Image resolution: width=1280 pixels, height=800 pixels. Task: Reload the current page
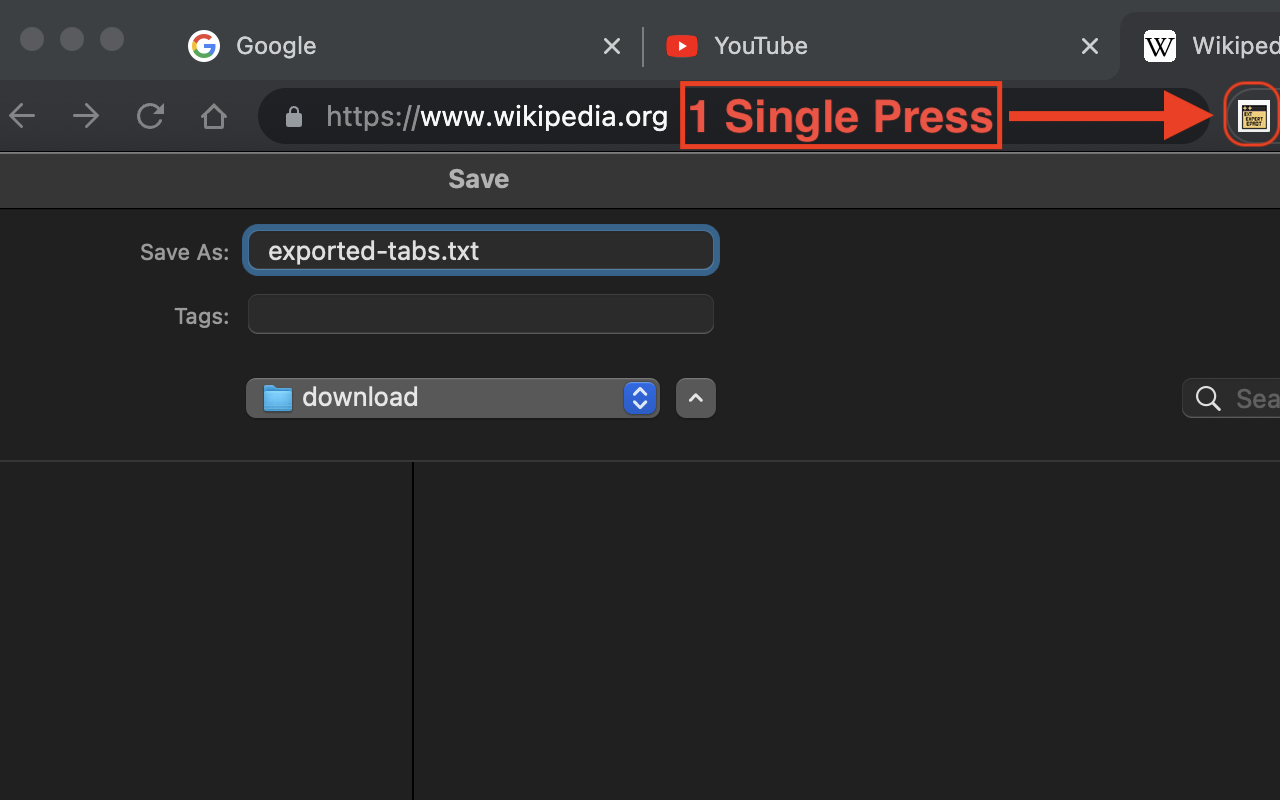click(150, 115)
